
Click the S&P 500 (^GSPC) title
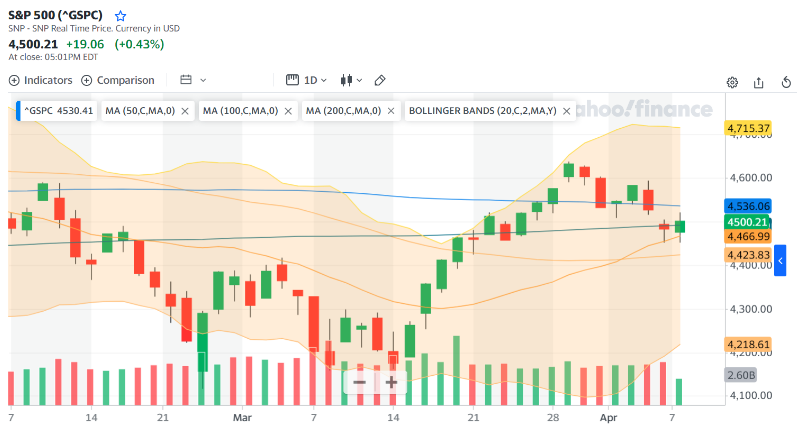[55, 15]
